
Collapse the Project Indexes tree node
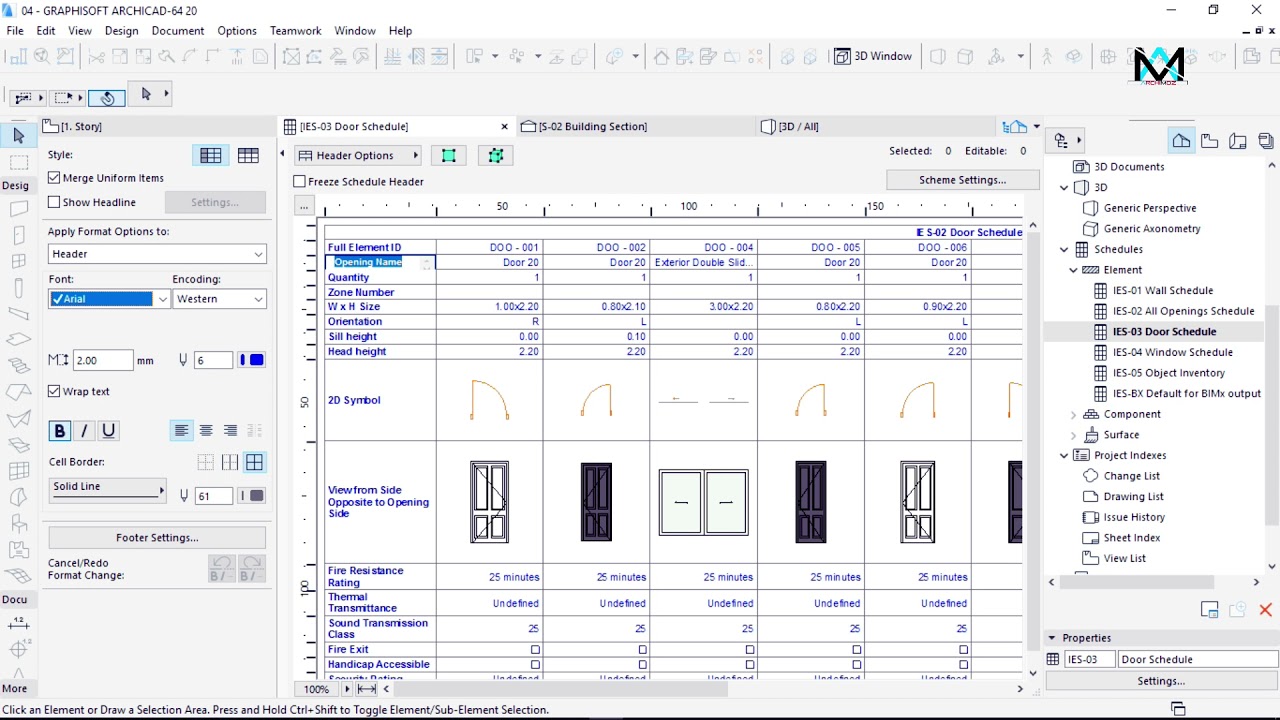click(1065, 455)
